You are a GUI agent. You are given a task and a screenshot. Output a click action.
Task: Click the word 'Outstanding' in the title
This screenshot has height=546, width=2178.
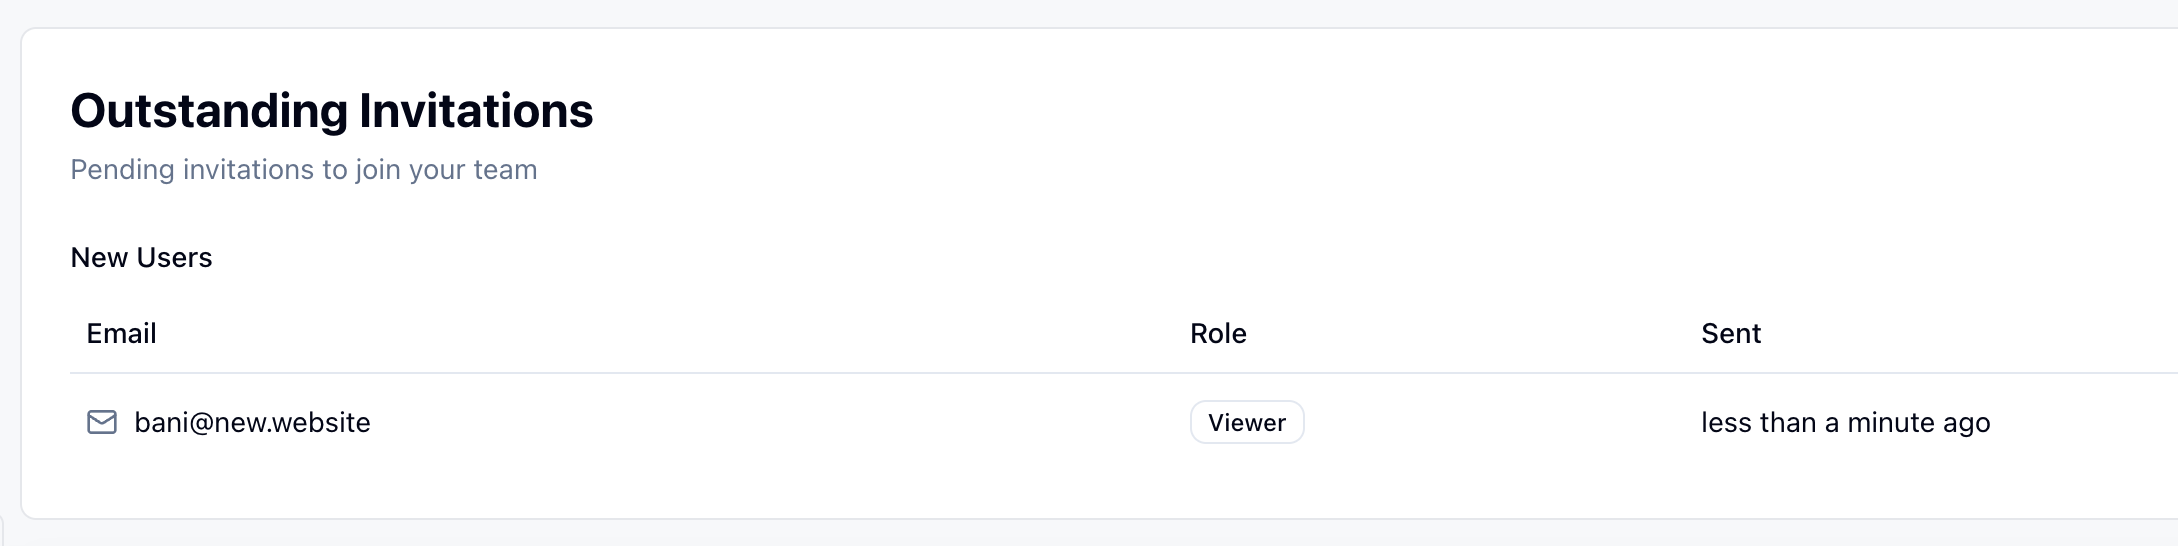click(208, 110)
